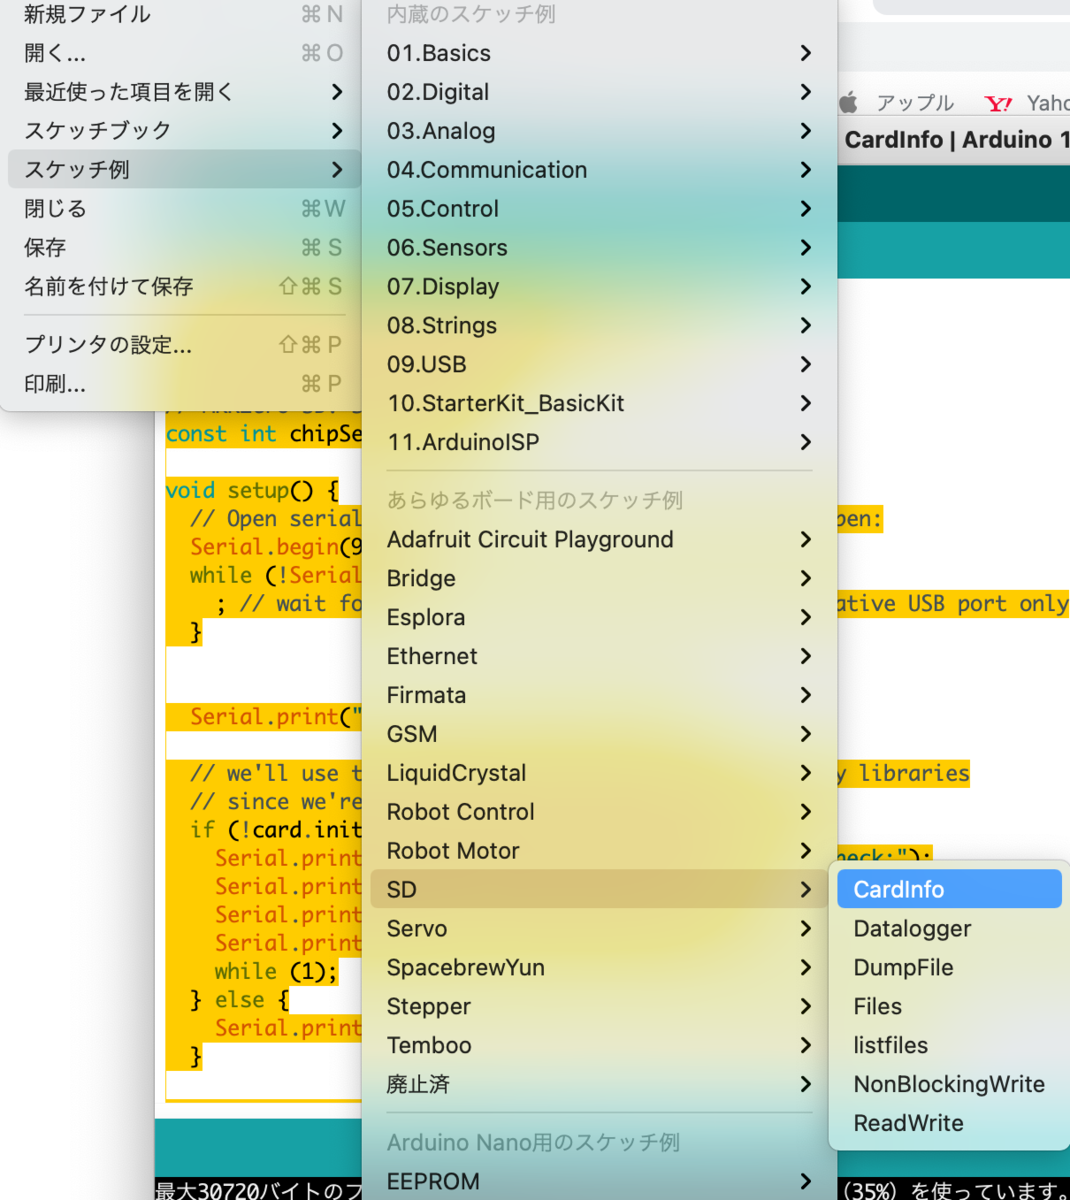
Task: Open the CardInfo SD example
Action: 949,890
